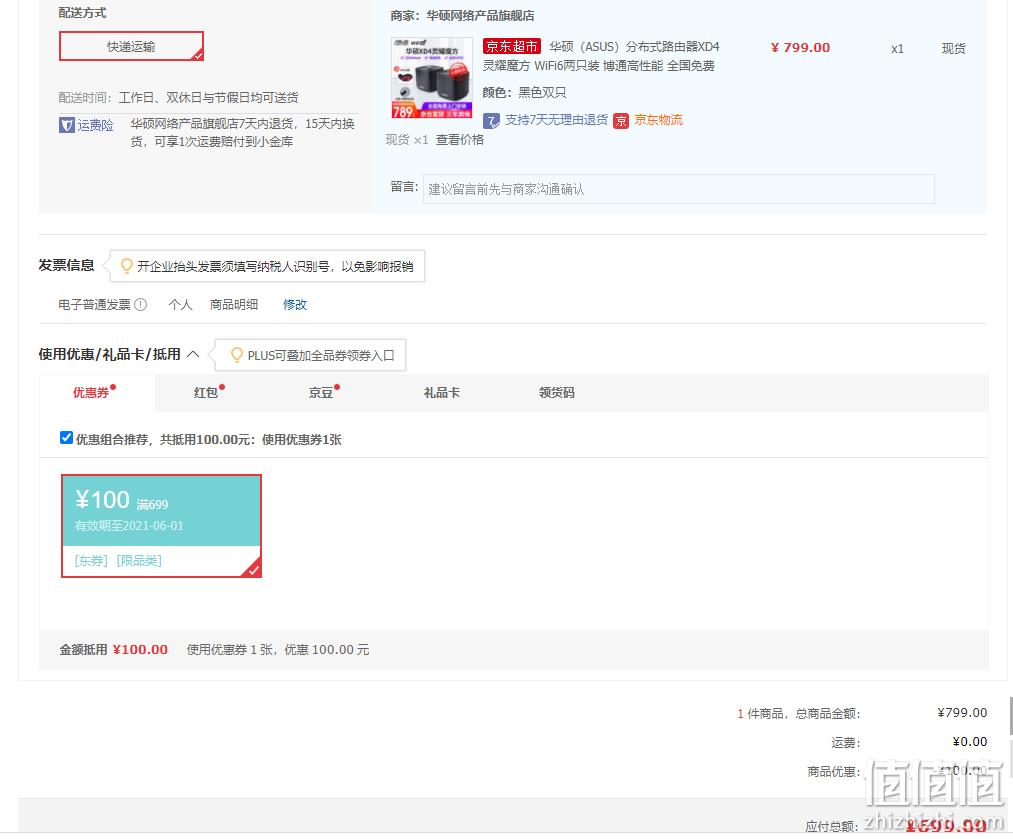Image resolution: width=1013 pixels, height=839 pixels.
Task: Click the 限品类 tag on coupon
Action: coord(139,561)
